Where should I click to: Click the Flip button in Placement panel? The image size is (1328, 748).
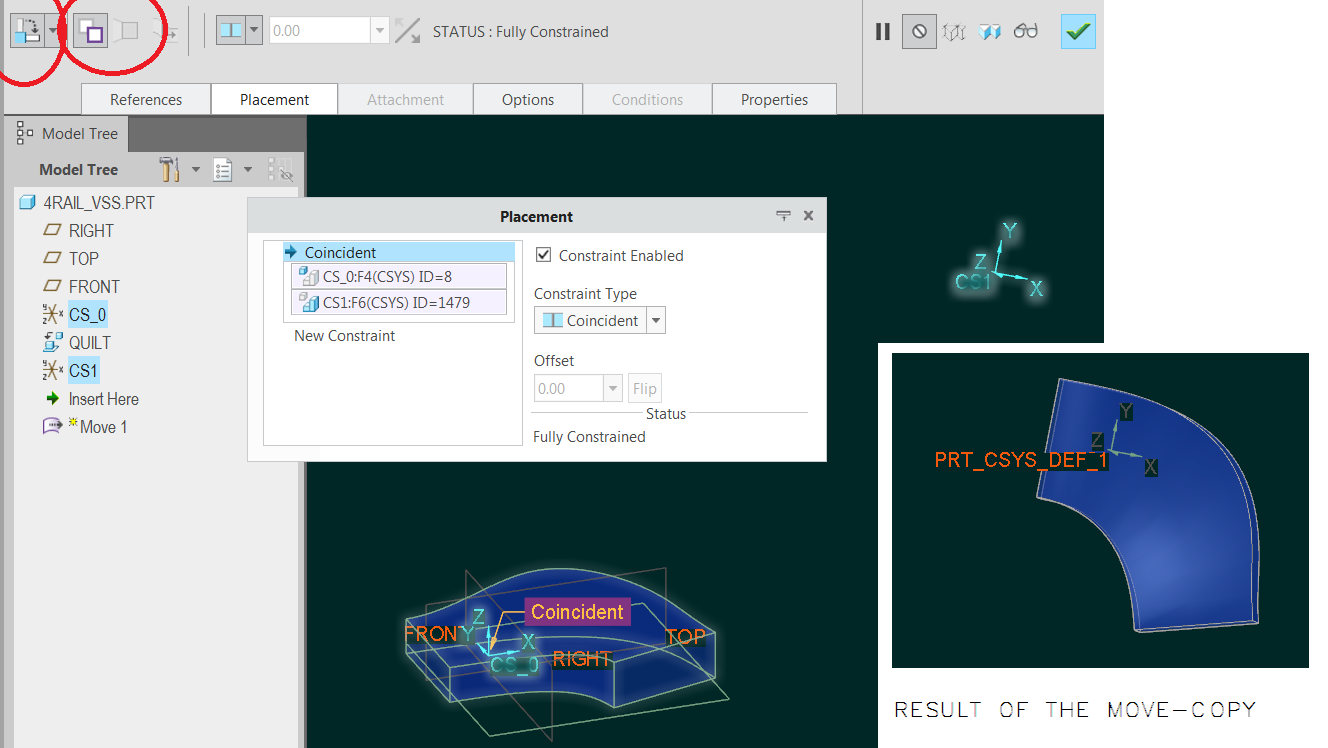pyautogui.click(x=644, y=388)
